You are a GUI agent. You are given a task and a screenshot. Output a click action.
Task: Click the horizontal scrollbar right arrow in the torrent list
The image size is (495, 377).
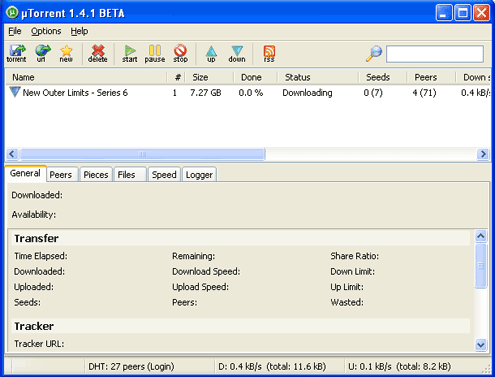(x=483, y=154)
